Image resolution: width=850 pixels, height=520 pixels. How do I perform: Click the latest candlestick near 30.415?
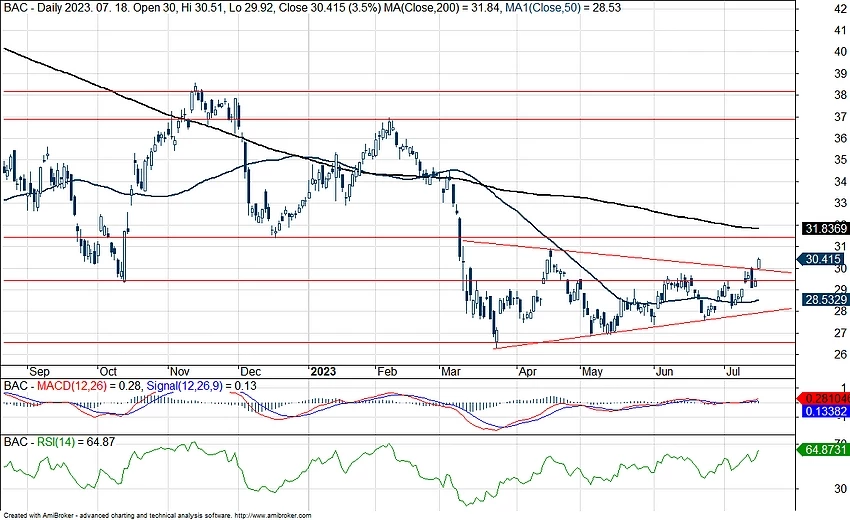click(x=759, y=263)
